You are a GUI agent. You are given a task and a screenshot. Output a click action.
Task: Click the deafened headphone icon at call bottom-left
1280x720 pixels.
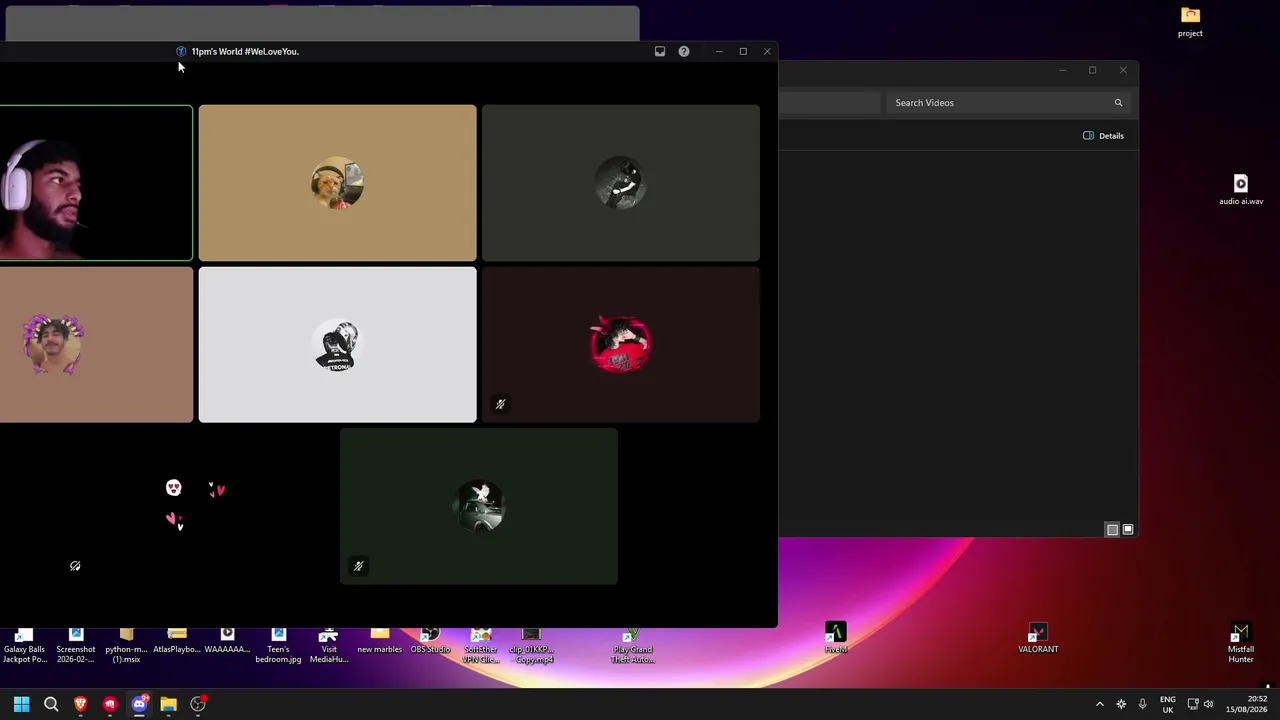click(75, 566)
